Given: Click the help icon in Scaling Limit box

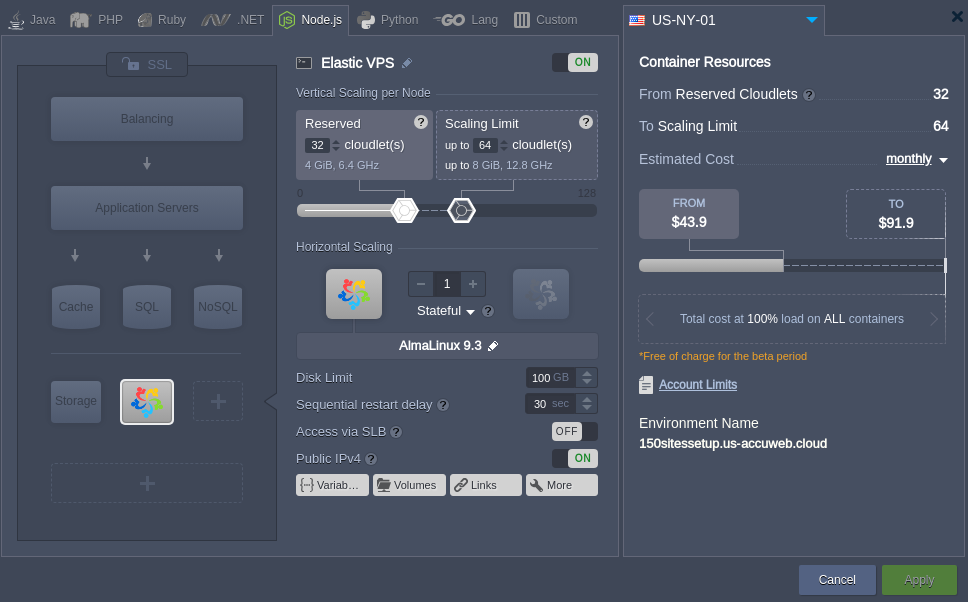Looking at the screenshot, I should (586, 122).
